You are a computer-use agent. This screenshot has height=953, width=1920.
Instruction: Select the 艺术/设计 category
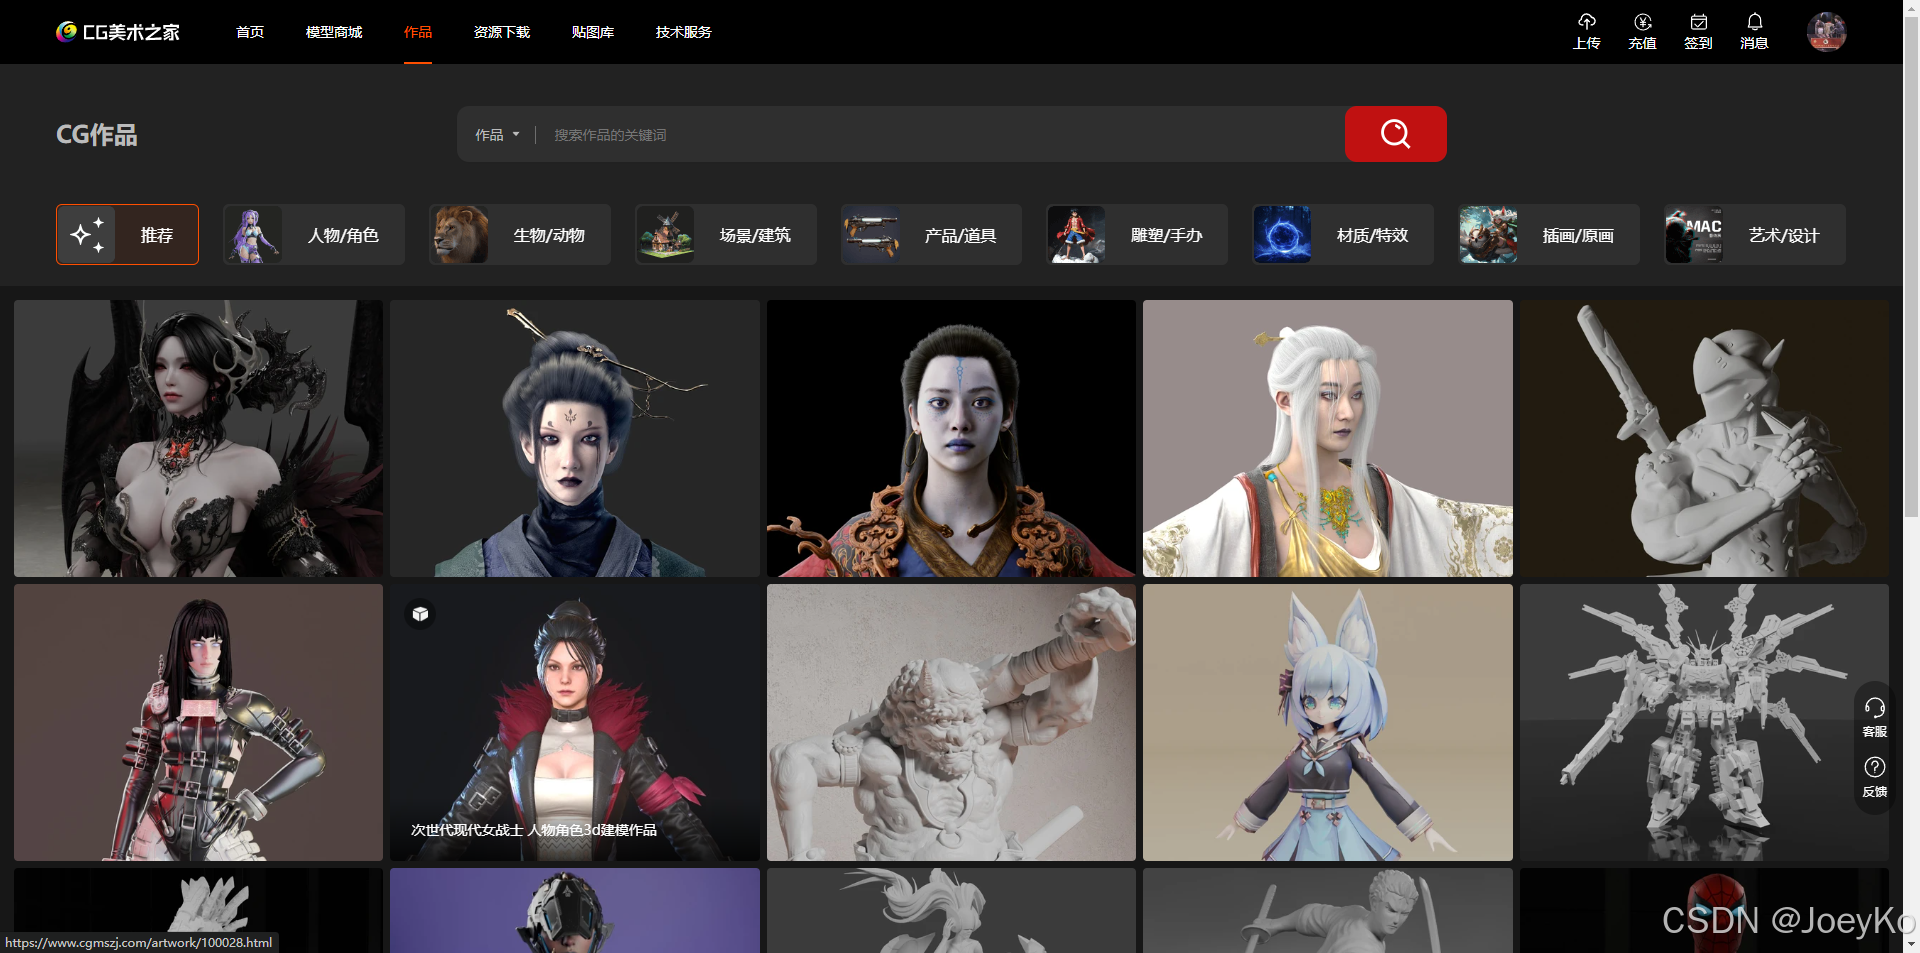1755,235
